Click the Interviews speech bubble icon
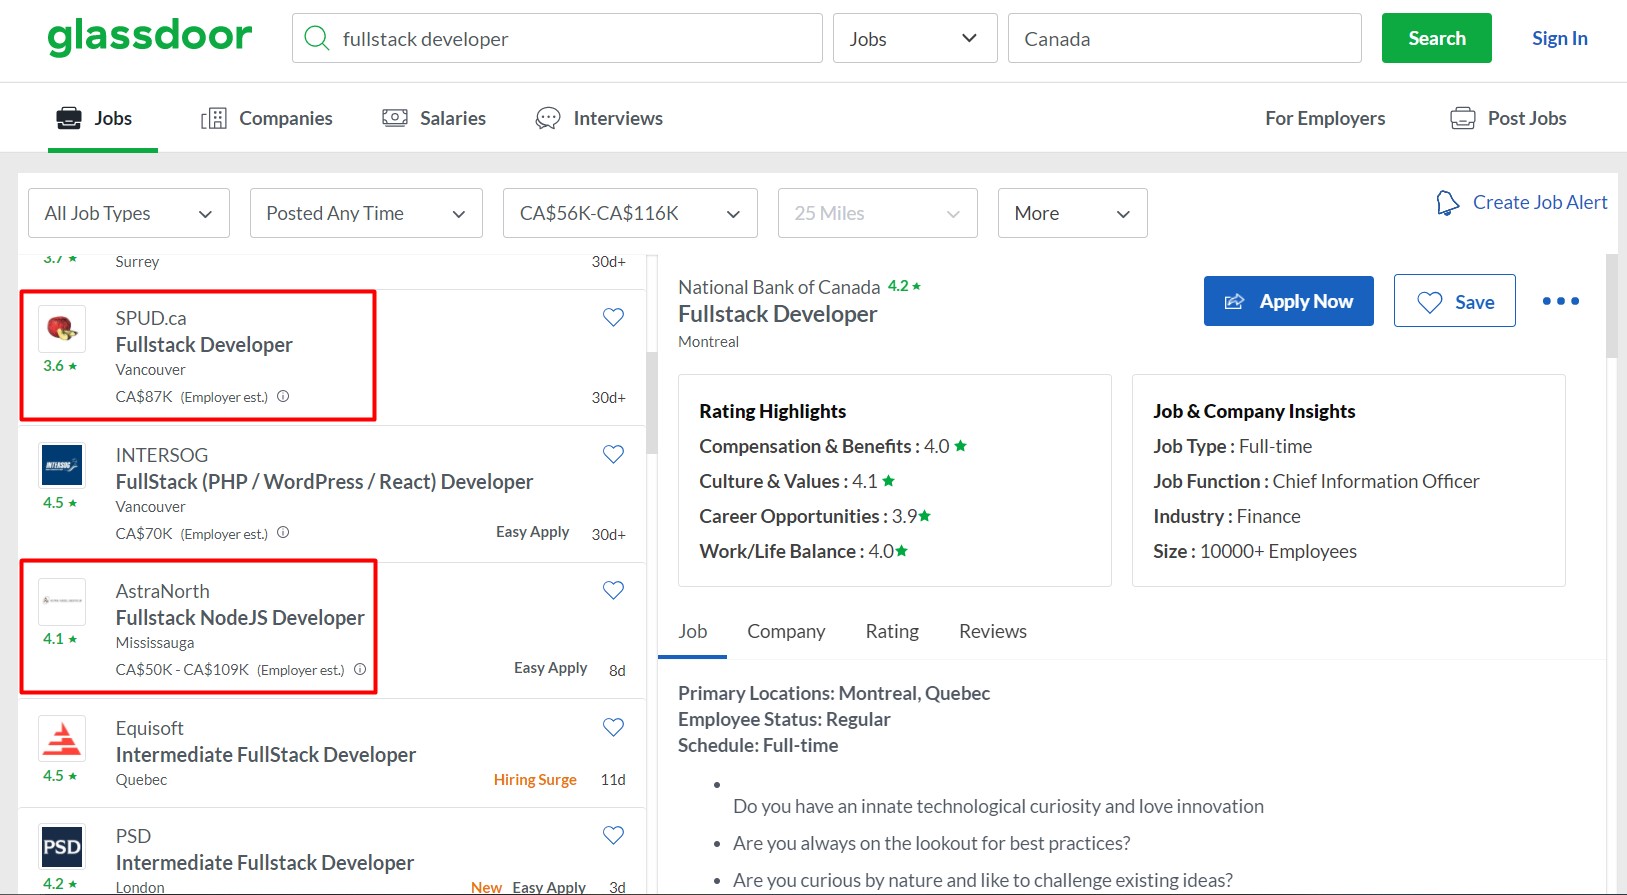The width and height of the screenshot is (1627, 895). (x=548, y=118)
